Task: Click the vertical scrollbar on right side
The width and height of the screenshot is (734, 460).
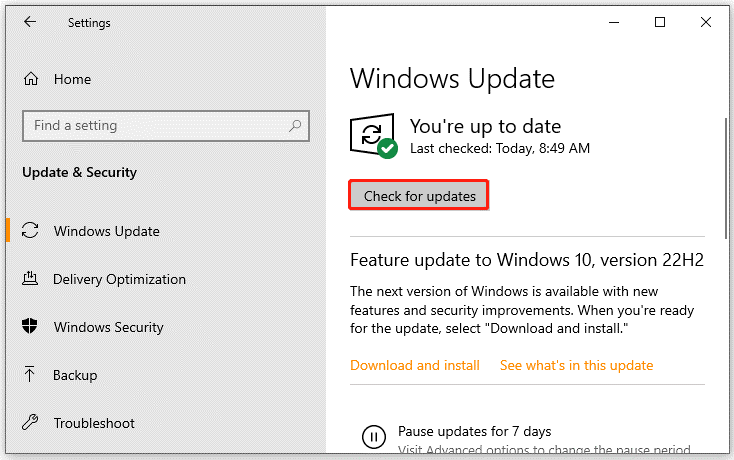Action: (725, 178)
